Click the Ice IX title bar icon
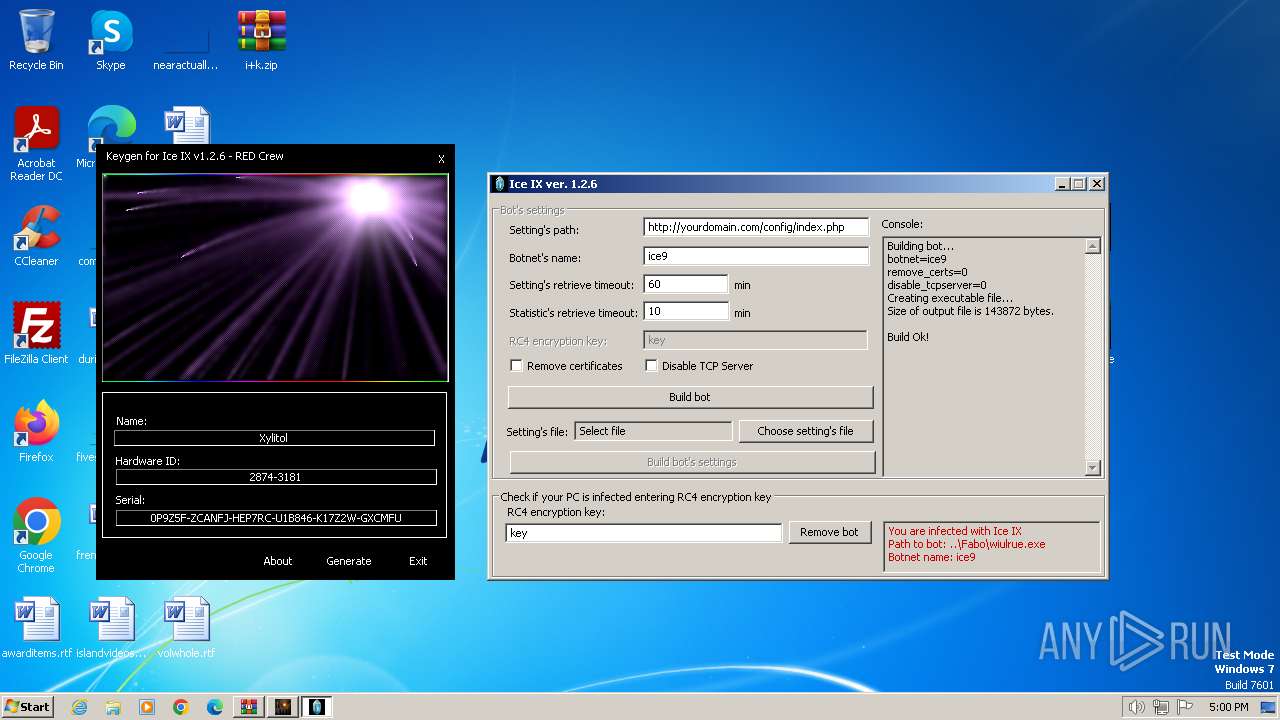 pos(500,184)
